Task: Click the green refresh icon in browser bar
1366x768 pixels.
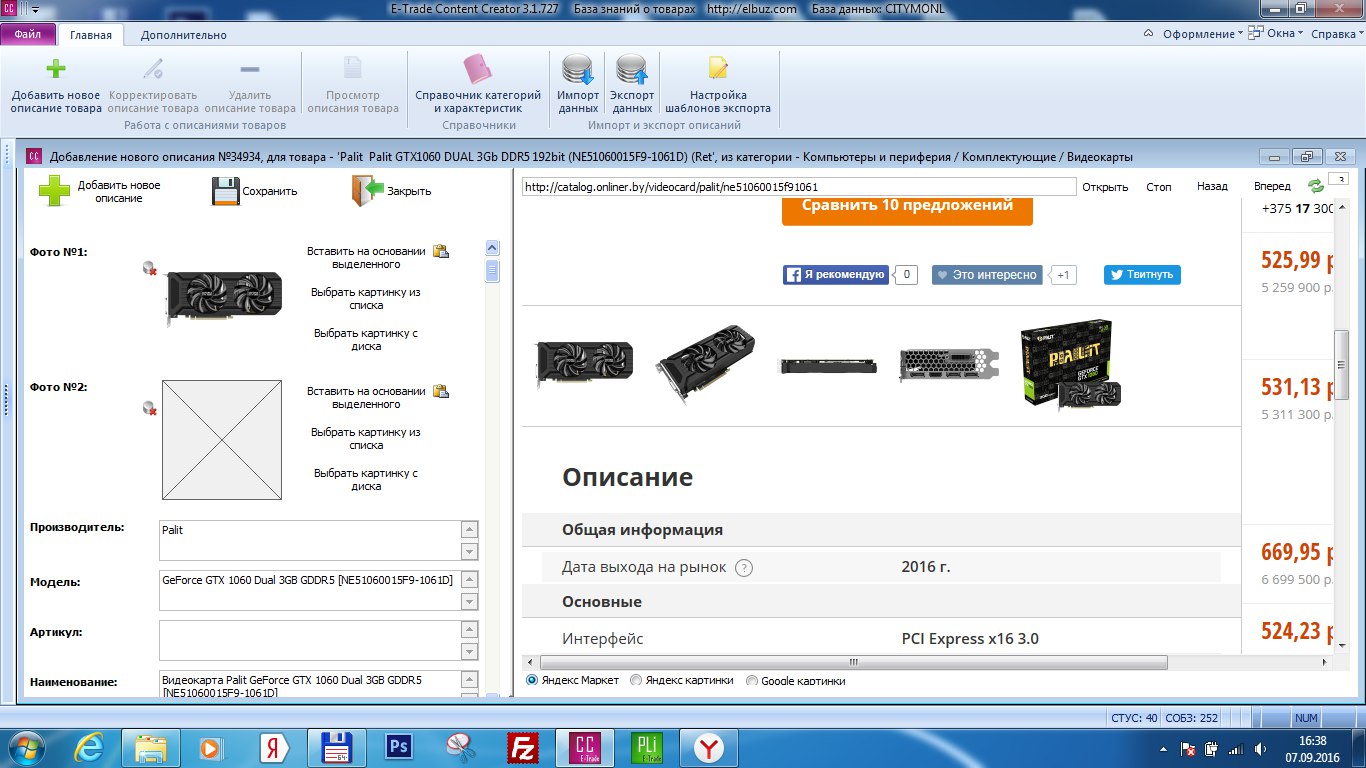Action: pos(1316,187)
